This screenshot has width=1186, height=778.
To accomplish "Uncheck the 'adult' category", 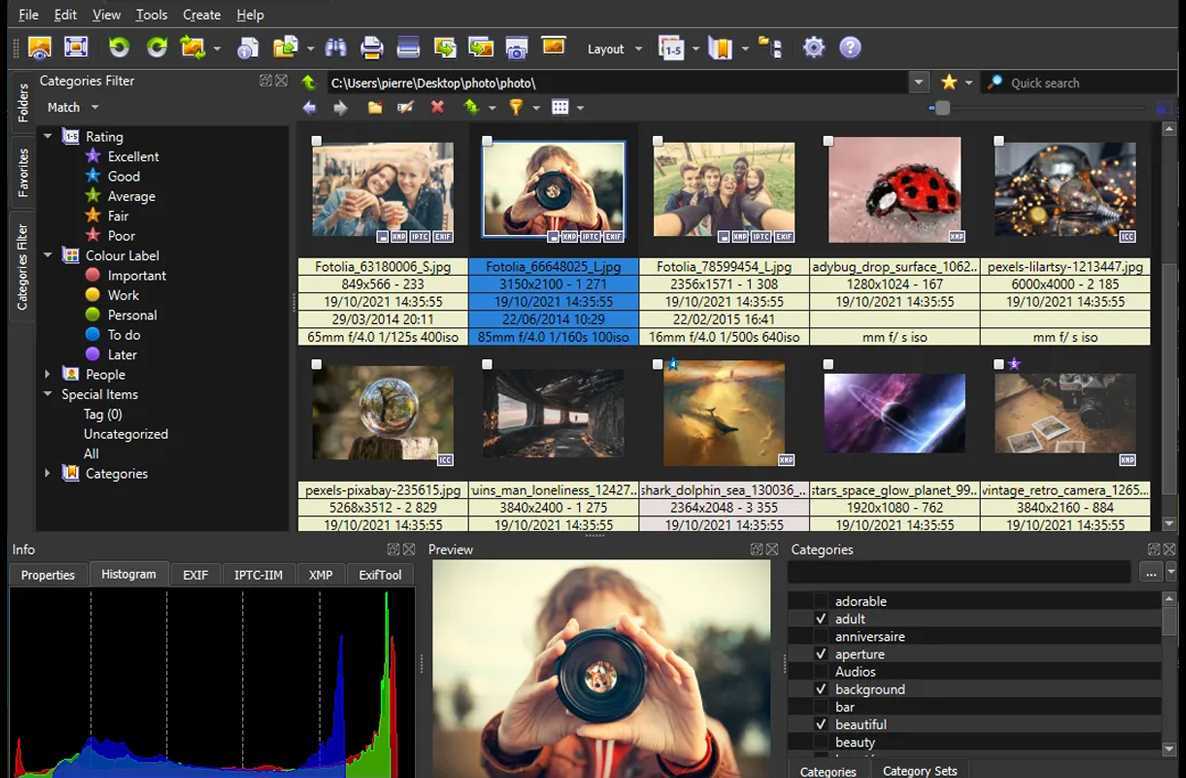I will [x=820, y=619].
